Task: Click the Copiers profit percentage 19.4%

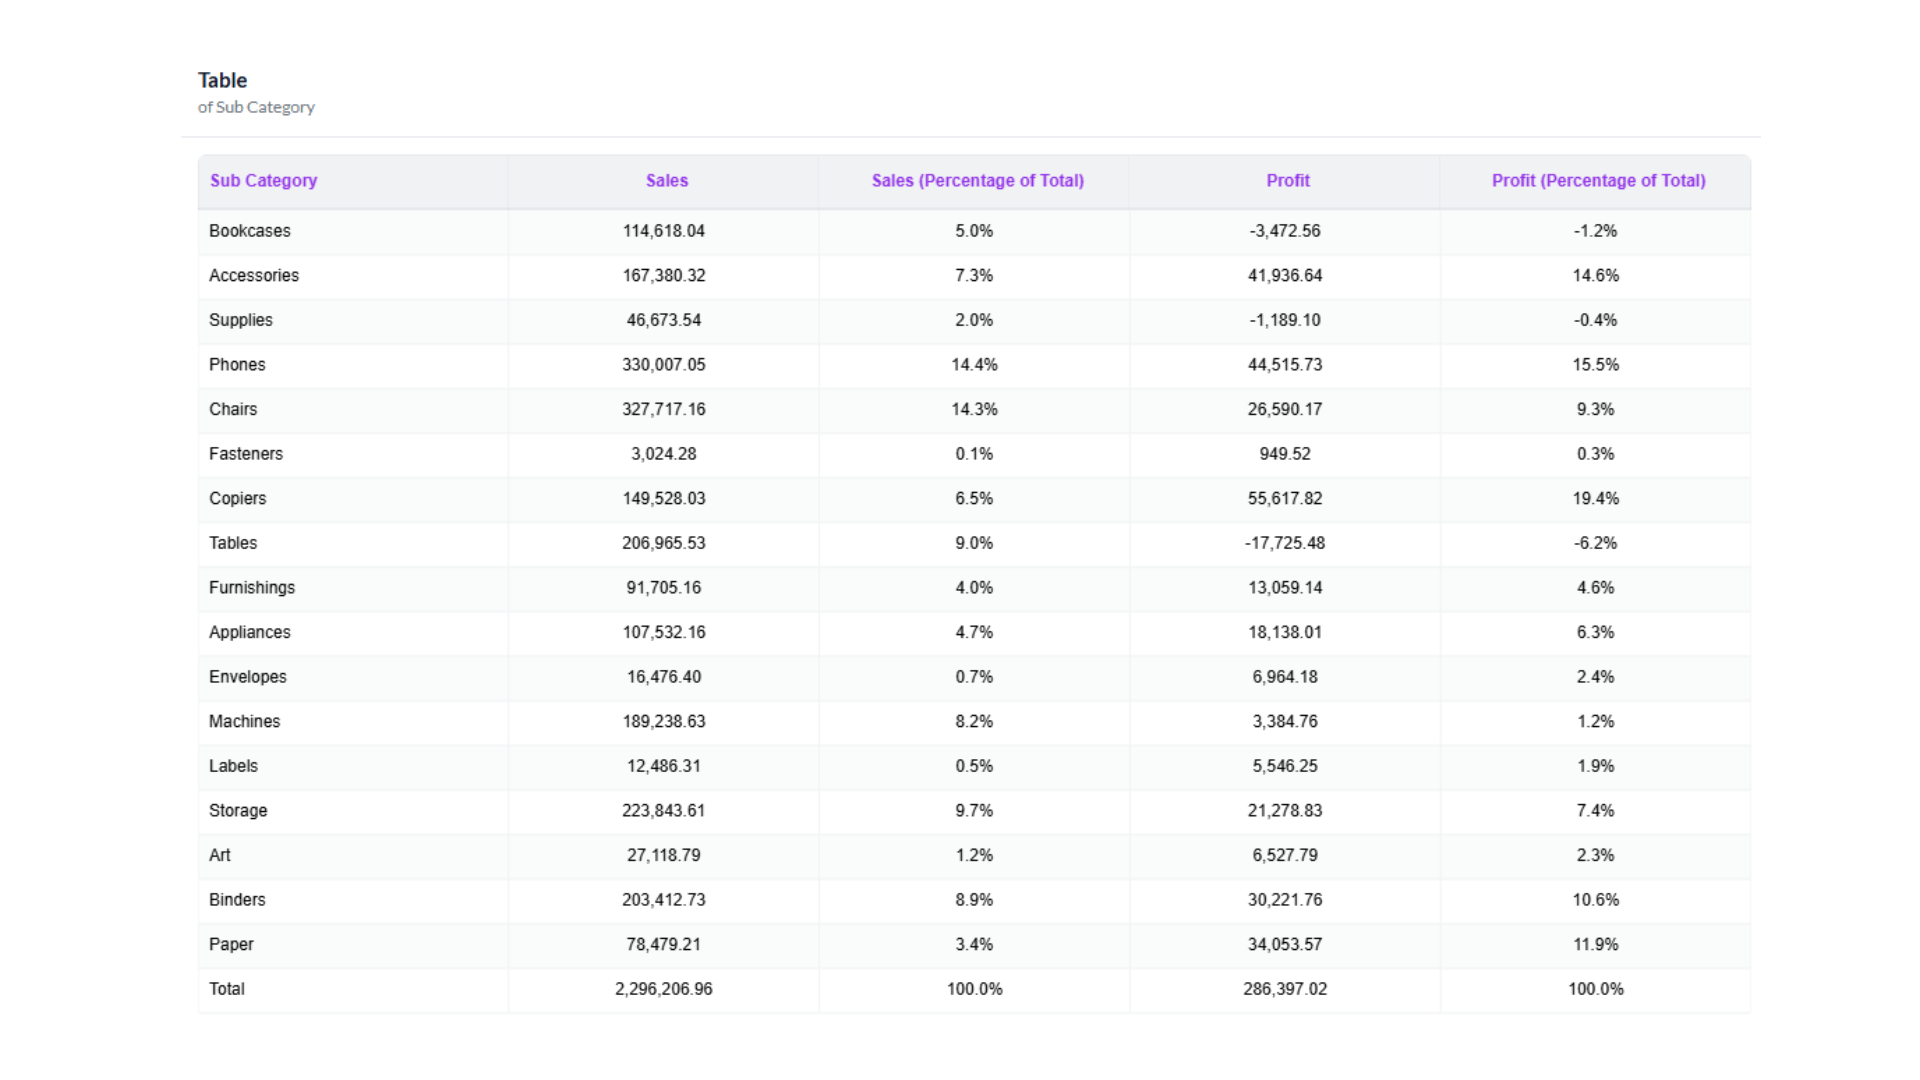Action: pyautogui.click(x=1596, y=499)
